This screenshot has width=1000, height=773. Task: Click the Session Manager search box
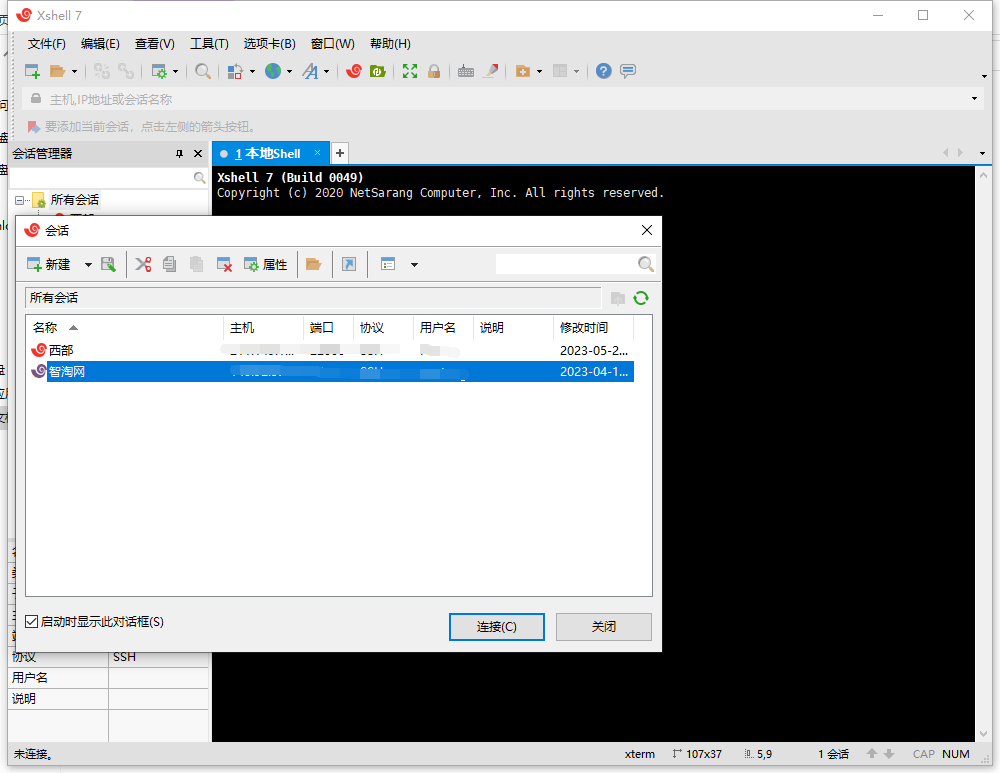[x=101, y=177]
